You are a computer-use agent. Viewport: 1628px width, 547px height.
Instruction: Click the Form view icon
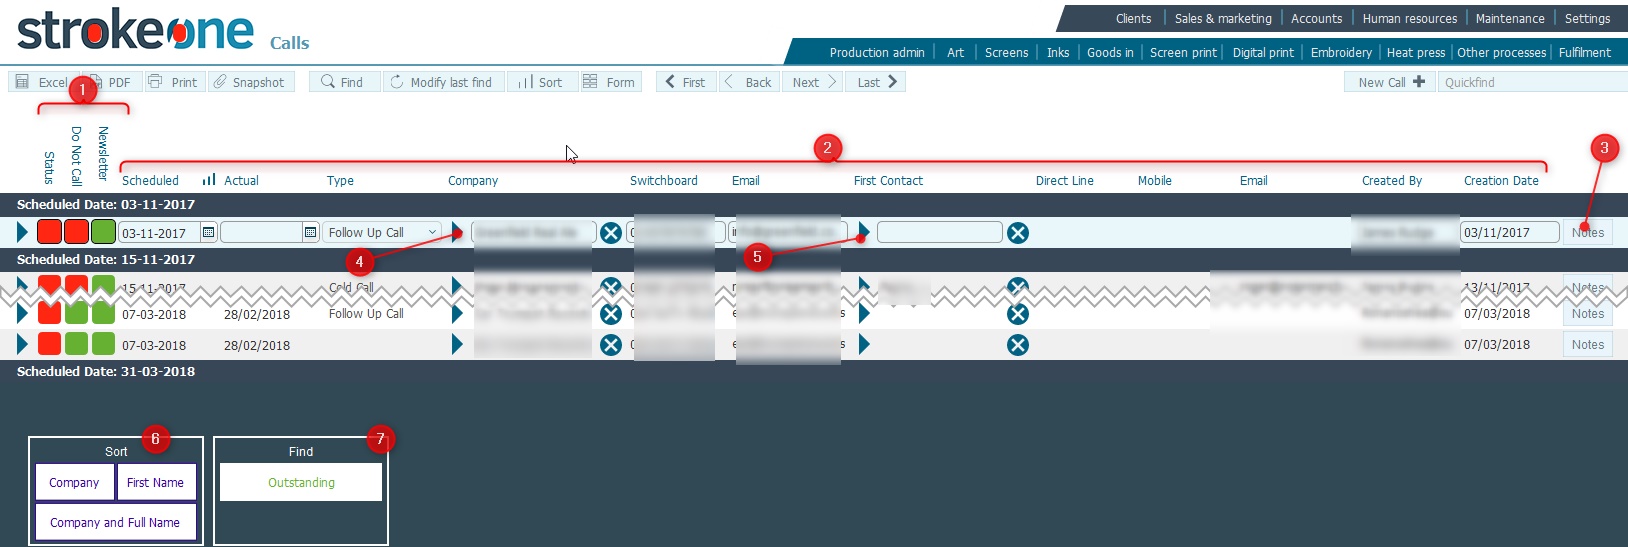pyautogui.click(x=590, y=82)
